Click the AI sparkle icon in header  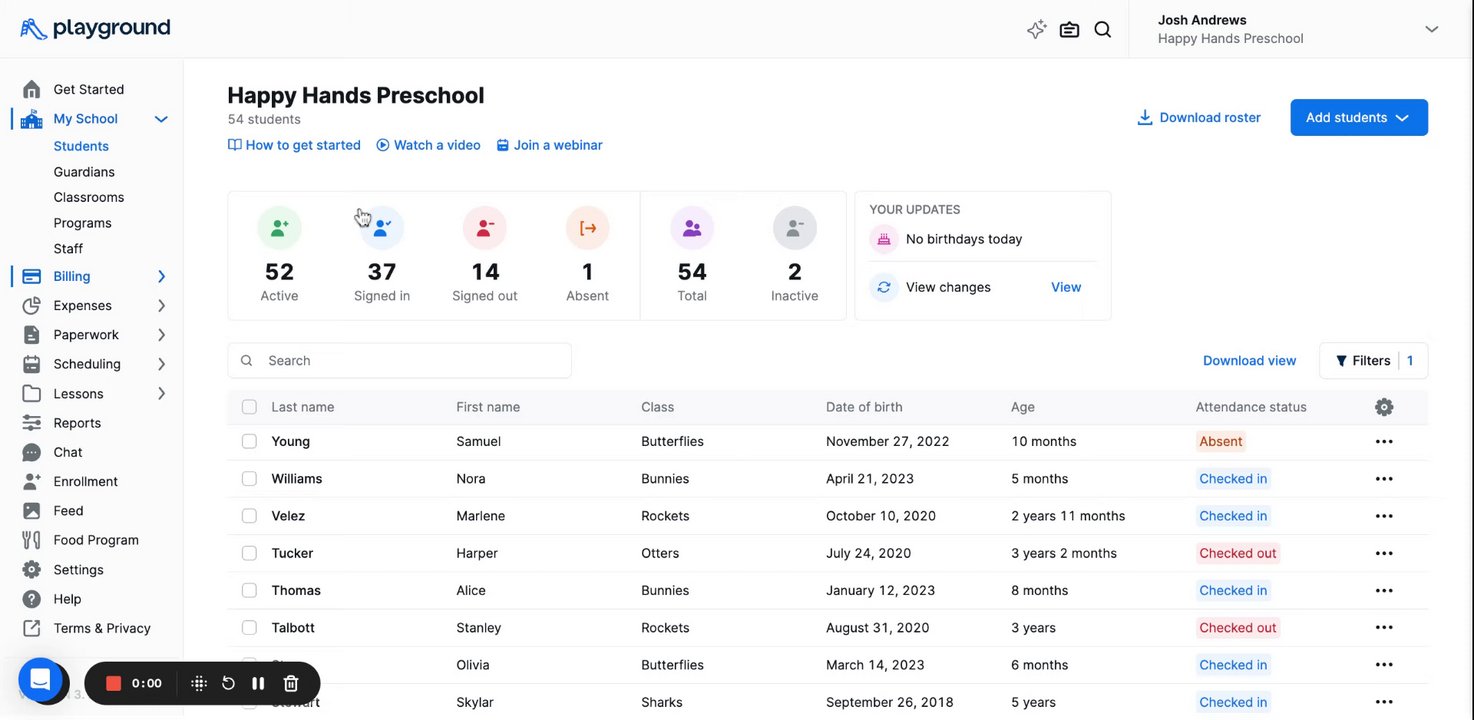coord(1036,30)
